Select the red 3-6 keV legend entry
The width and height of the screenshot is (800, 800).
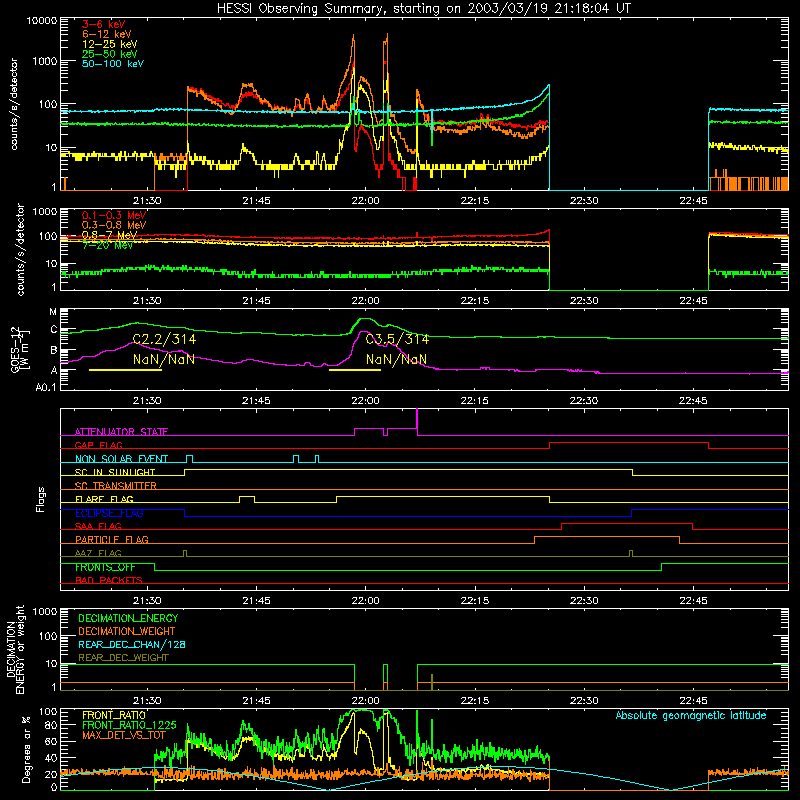coord(104,24)
